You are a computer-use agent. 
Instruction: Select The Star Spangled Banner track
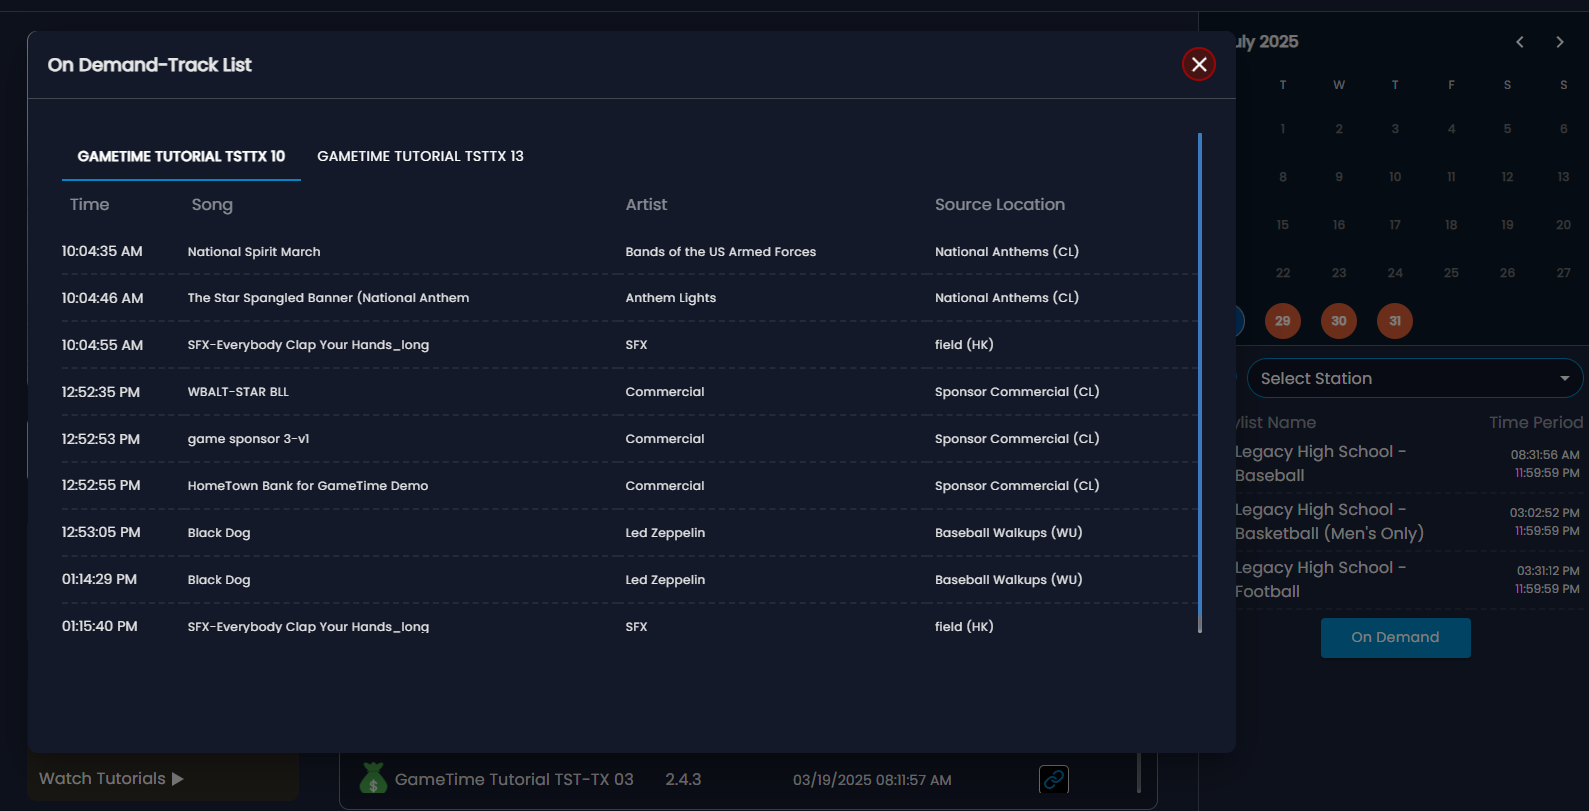(x=328, y=298)
